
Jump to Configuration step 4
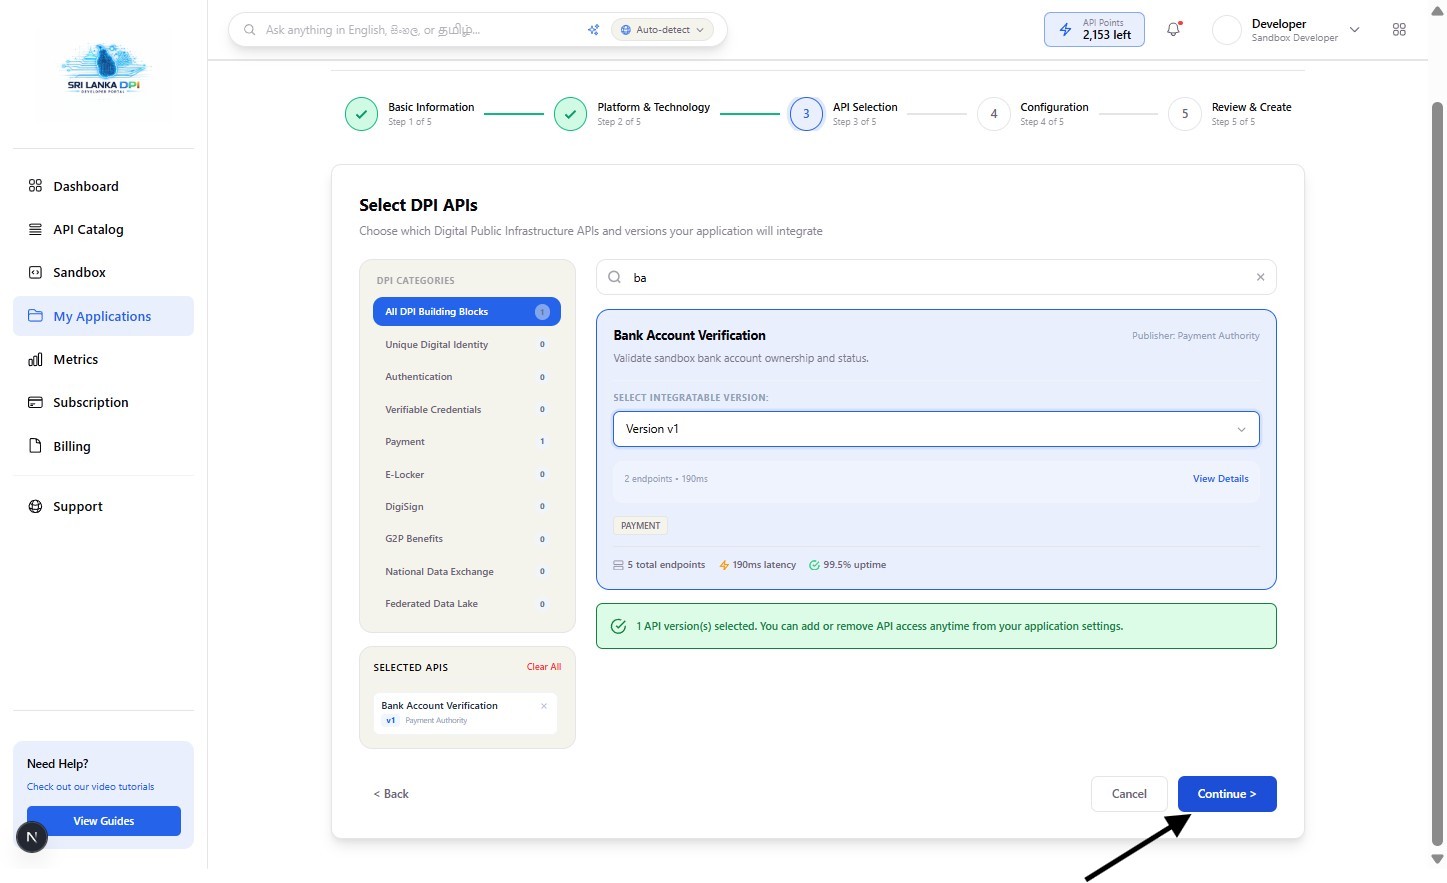point(1033,114)
